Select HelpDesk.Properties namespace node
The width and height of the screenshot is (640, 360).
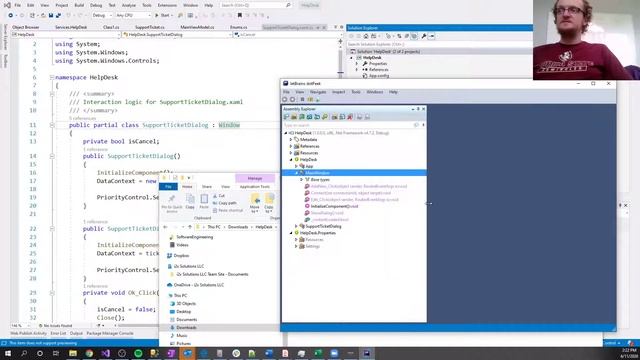(x=318, y=233)
